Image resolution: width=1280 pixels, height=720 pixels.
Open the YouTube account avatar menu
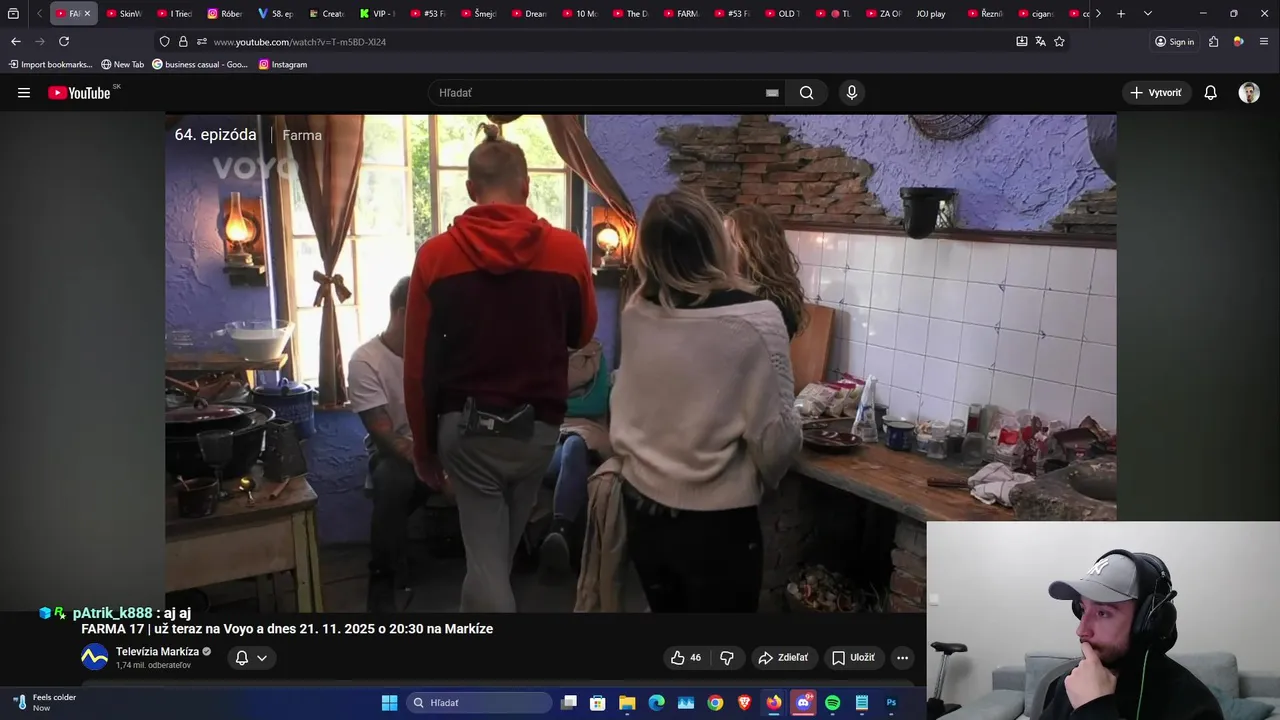[x=1249, y=93]
